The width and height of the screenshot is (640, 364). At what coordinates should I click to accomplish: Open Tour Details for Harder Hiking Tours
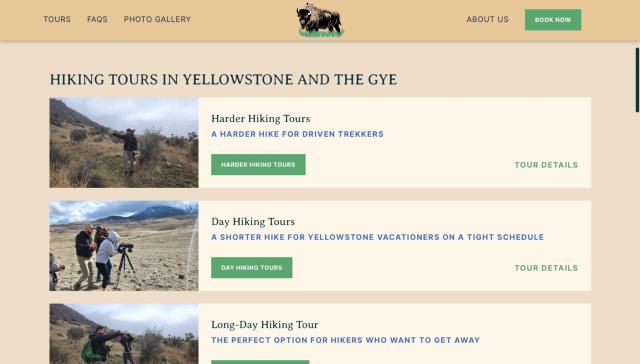tap(546, 165)
